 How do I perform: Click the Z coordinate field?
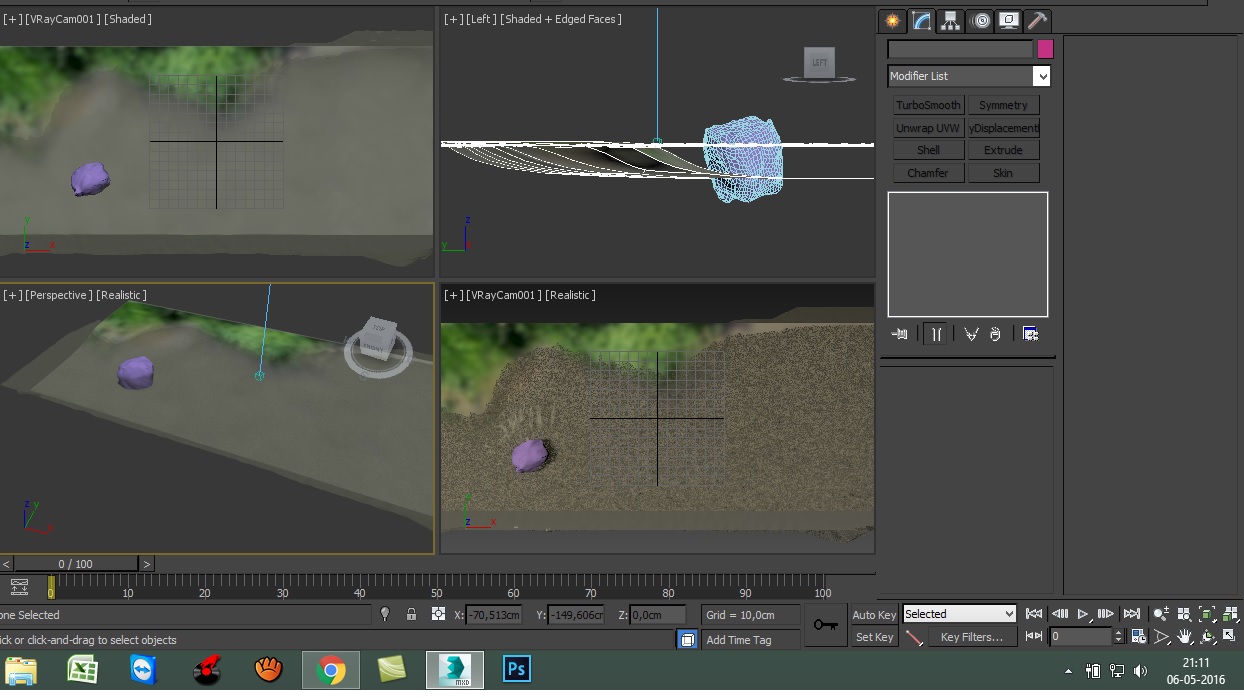tap(658, 615)
